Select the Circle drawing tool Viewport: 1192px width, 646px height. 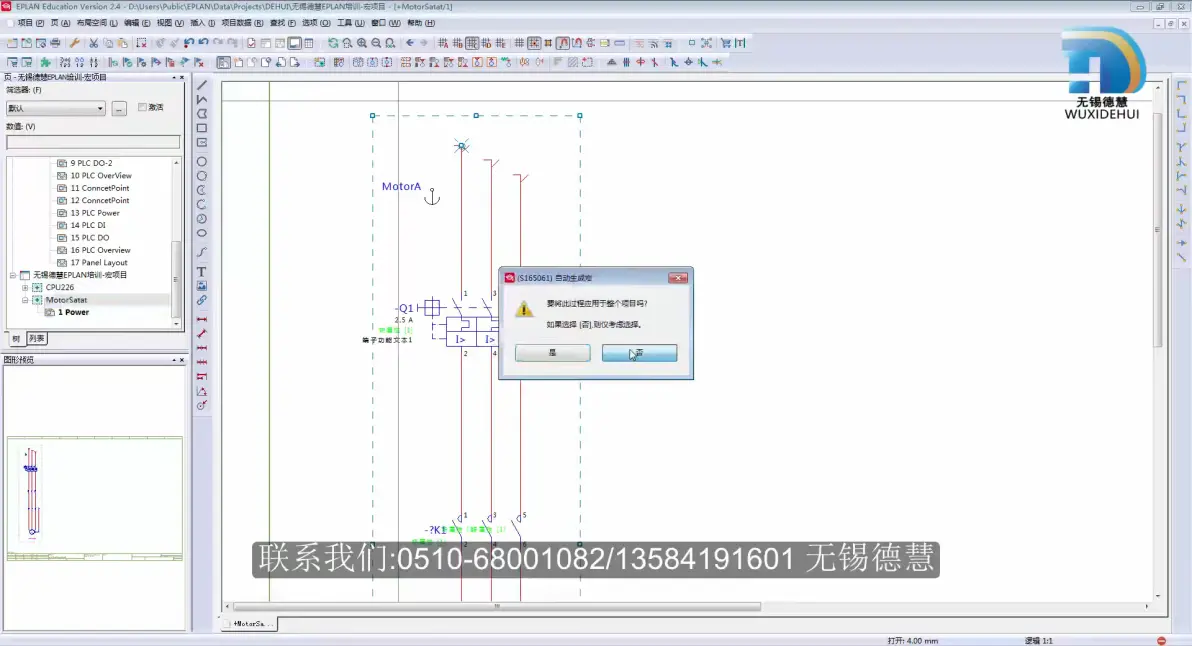(x=202, y=162)
